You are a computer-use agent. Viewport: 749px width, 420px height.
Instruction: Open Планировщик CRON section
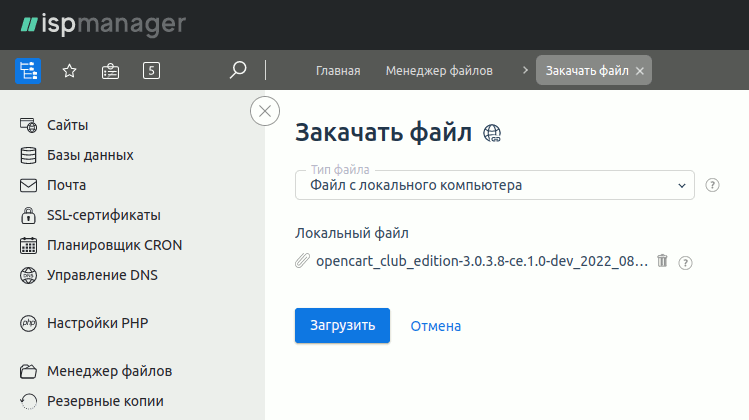[115, 246]
